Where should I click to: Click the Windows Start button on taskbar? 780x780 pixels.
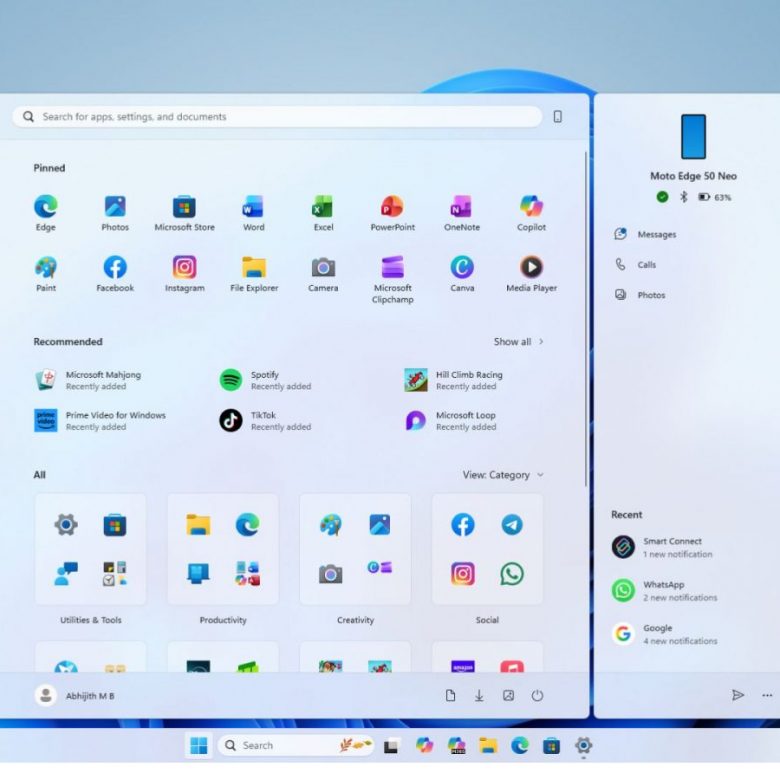pyautogui.click(x=199, y=745)
